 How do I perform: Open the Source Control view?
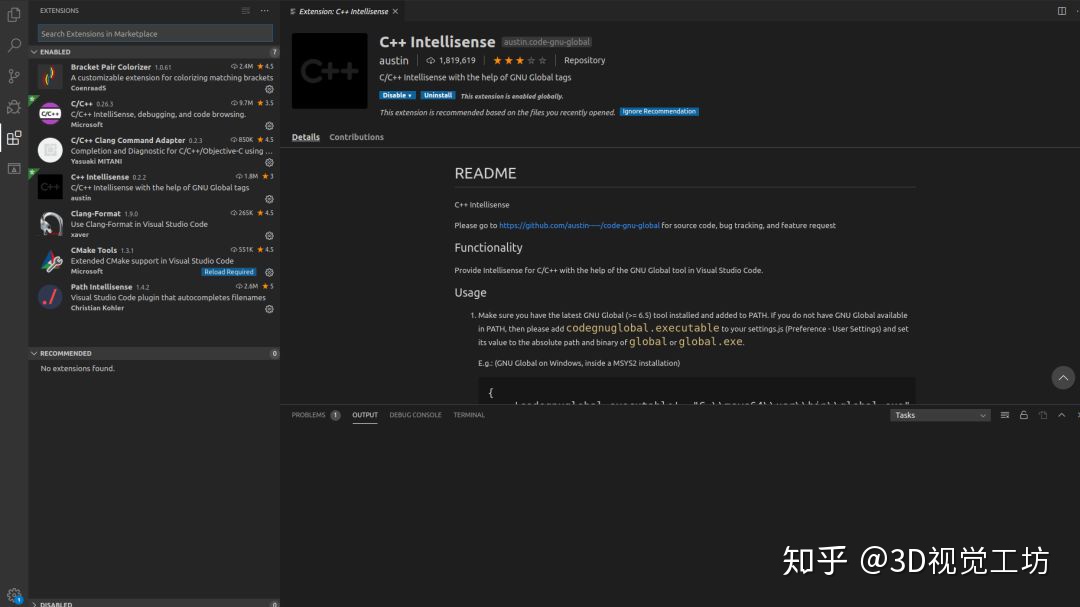[x=14, y=76]
